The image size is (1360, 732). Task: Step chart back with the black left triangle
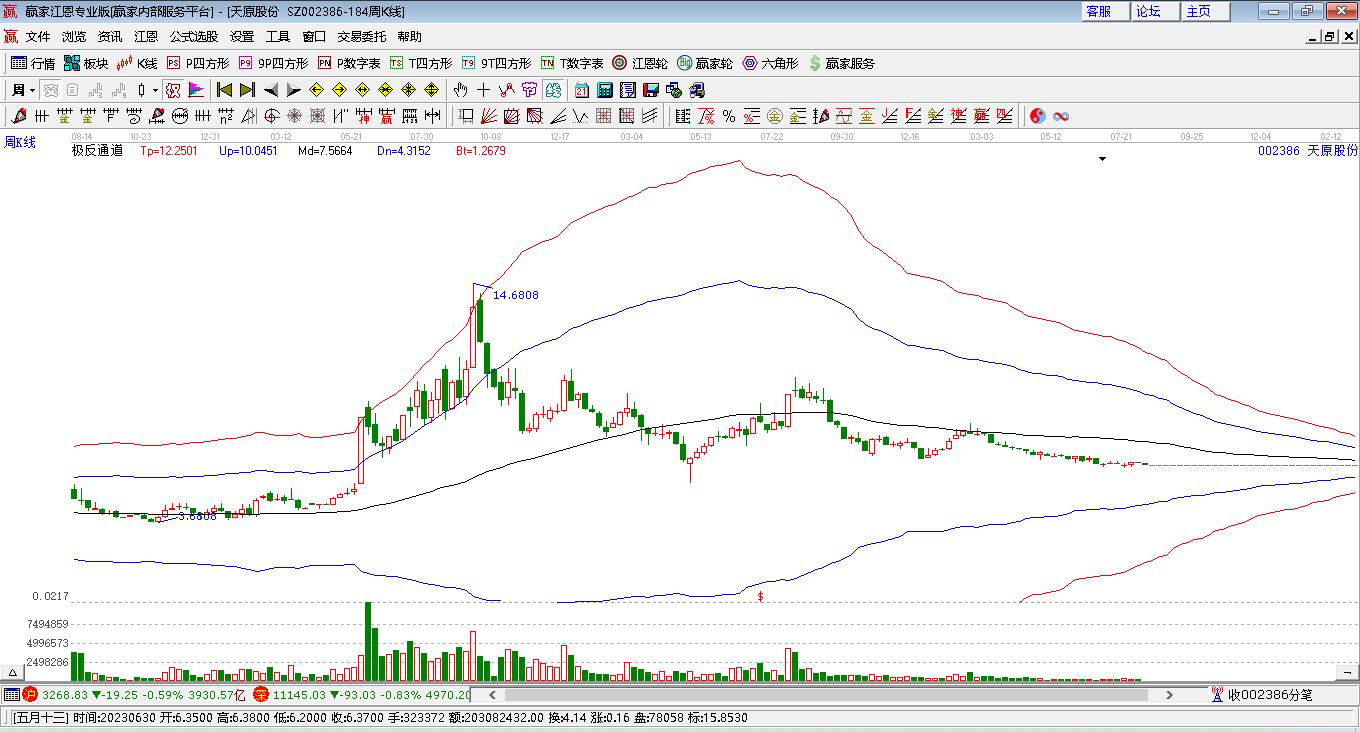(270, 90)
